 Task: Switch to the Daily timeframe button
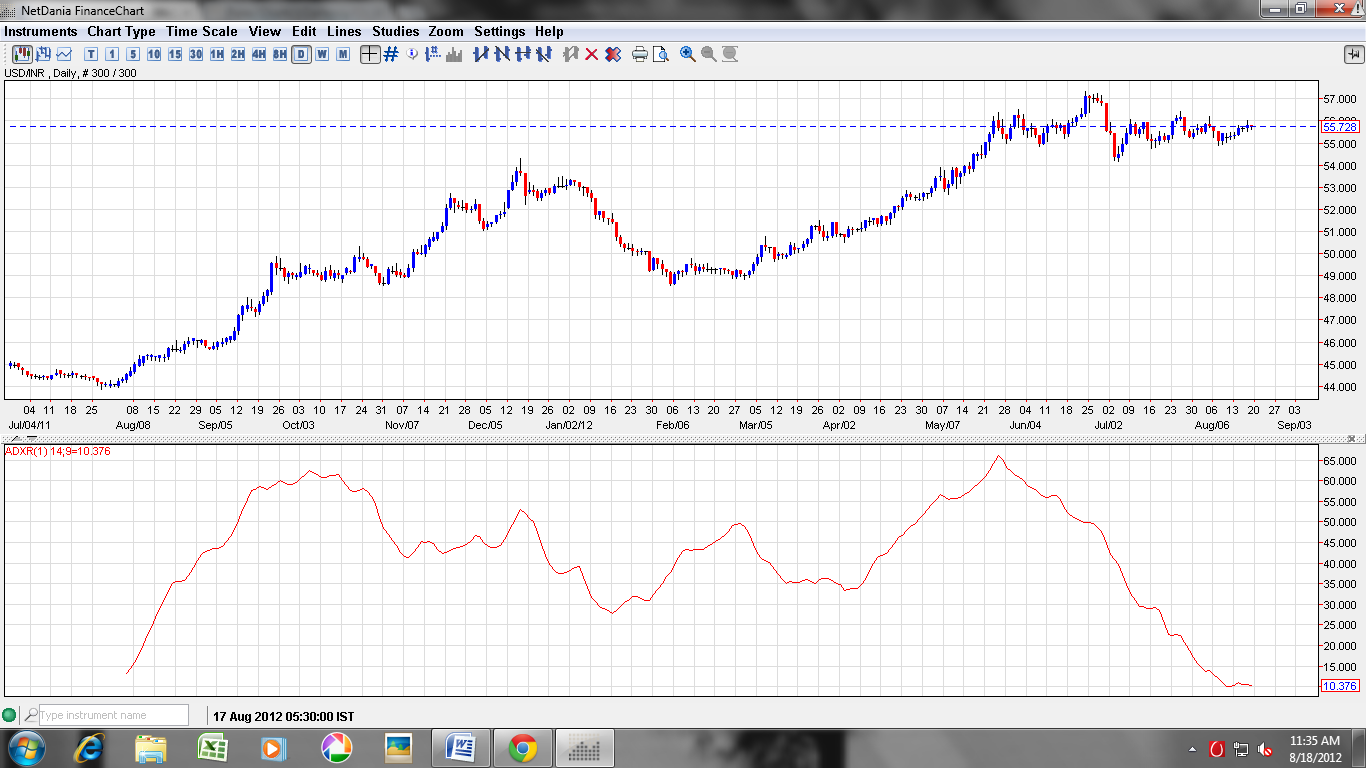[x=300, y=55]
